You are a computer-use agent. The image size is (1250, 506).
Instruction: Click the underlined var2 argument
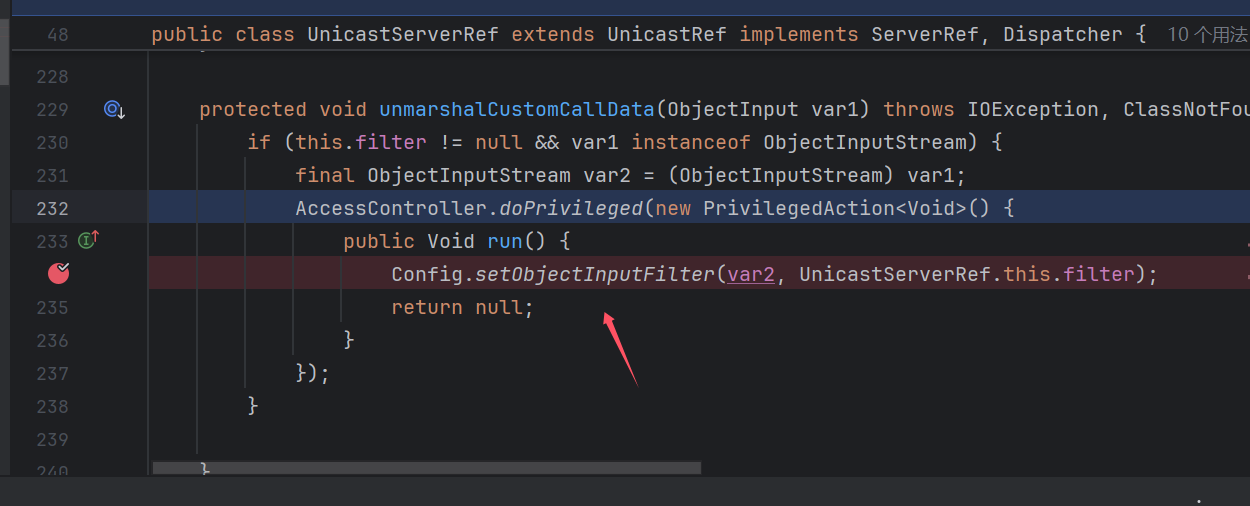point(751,274)
